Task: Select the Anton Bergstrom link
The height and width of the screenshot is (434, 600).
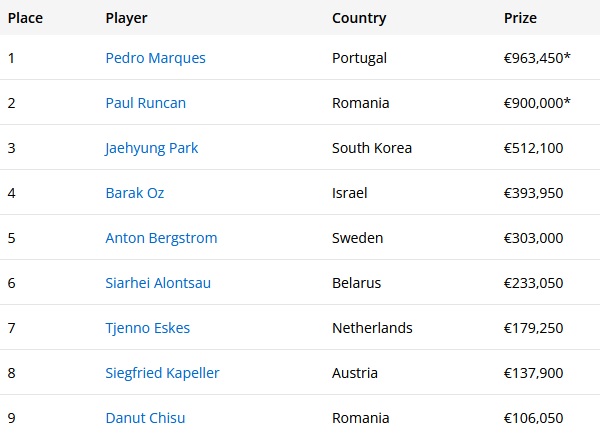Action: tap(161, 238)
